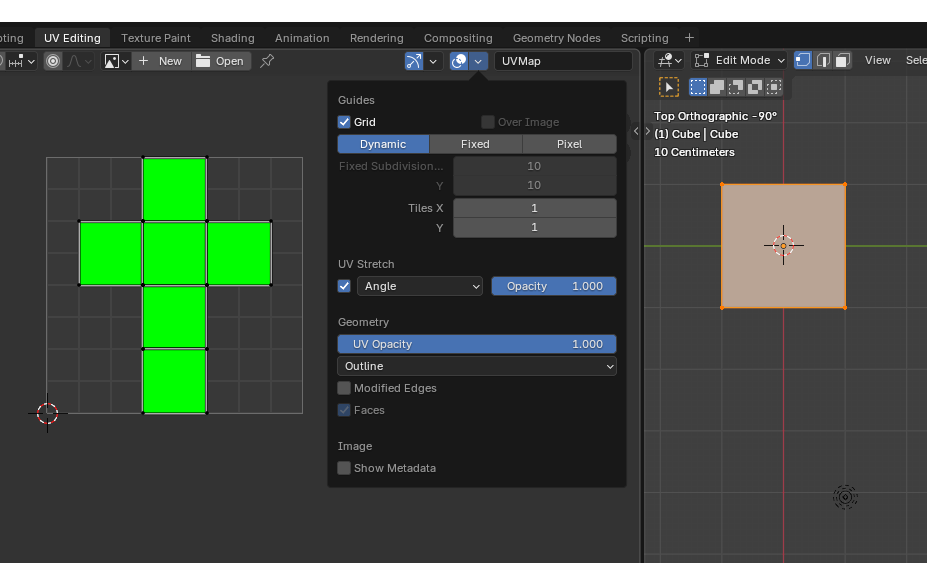The image size is (927, 563).
Task: Adjust the UV Opacity slider
Action: 477,344
